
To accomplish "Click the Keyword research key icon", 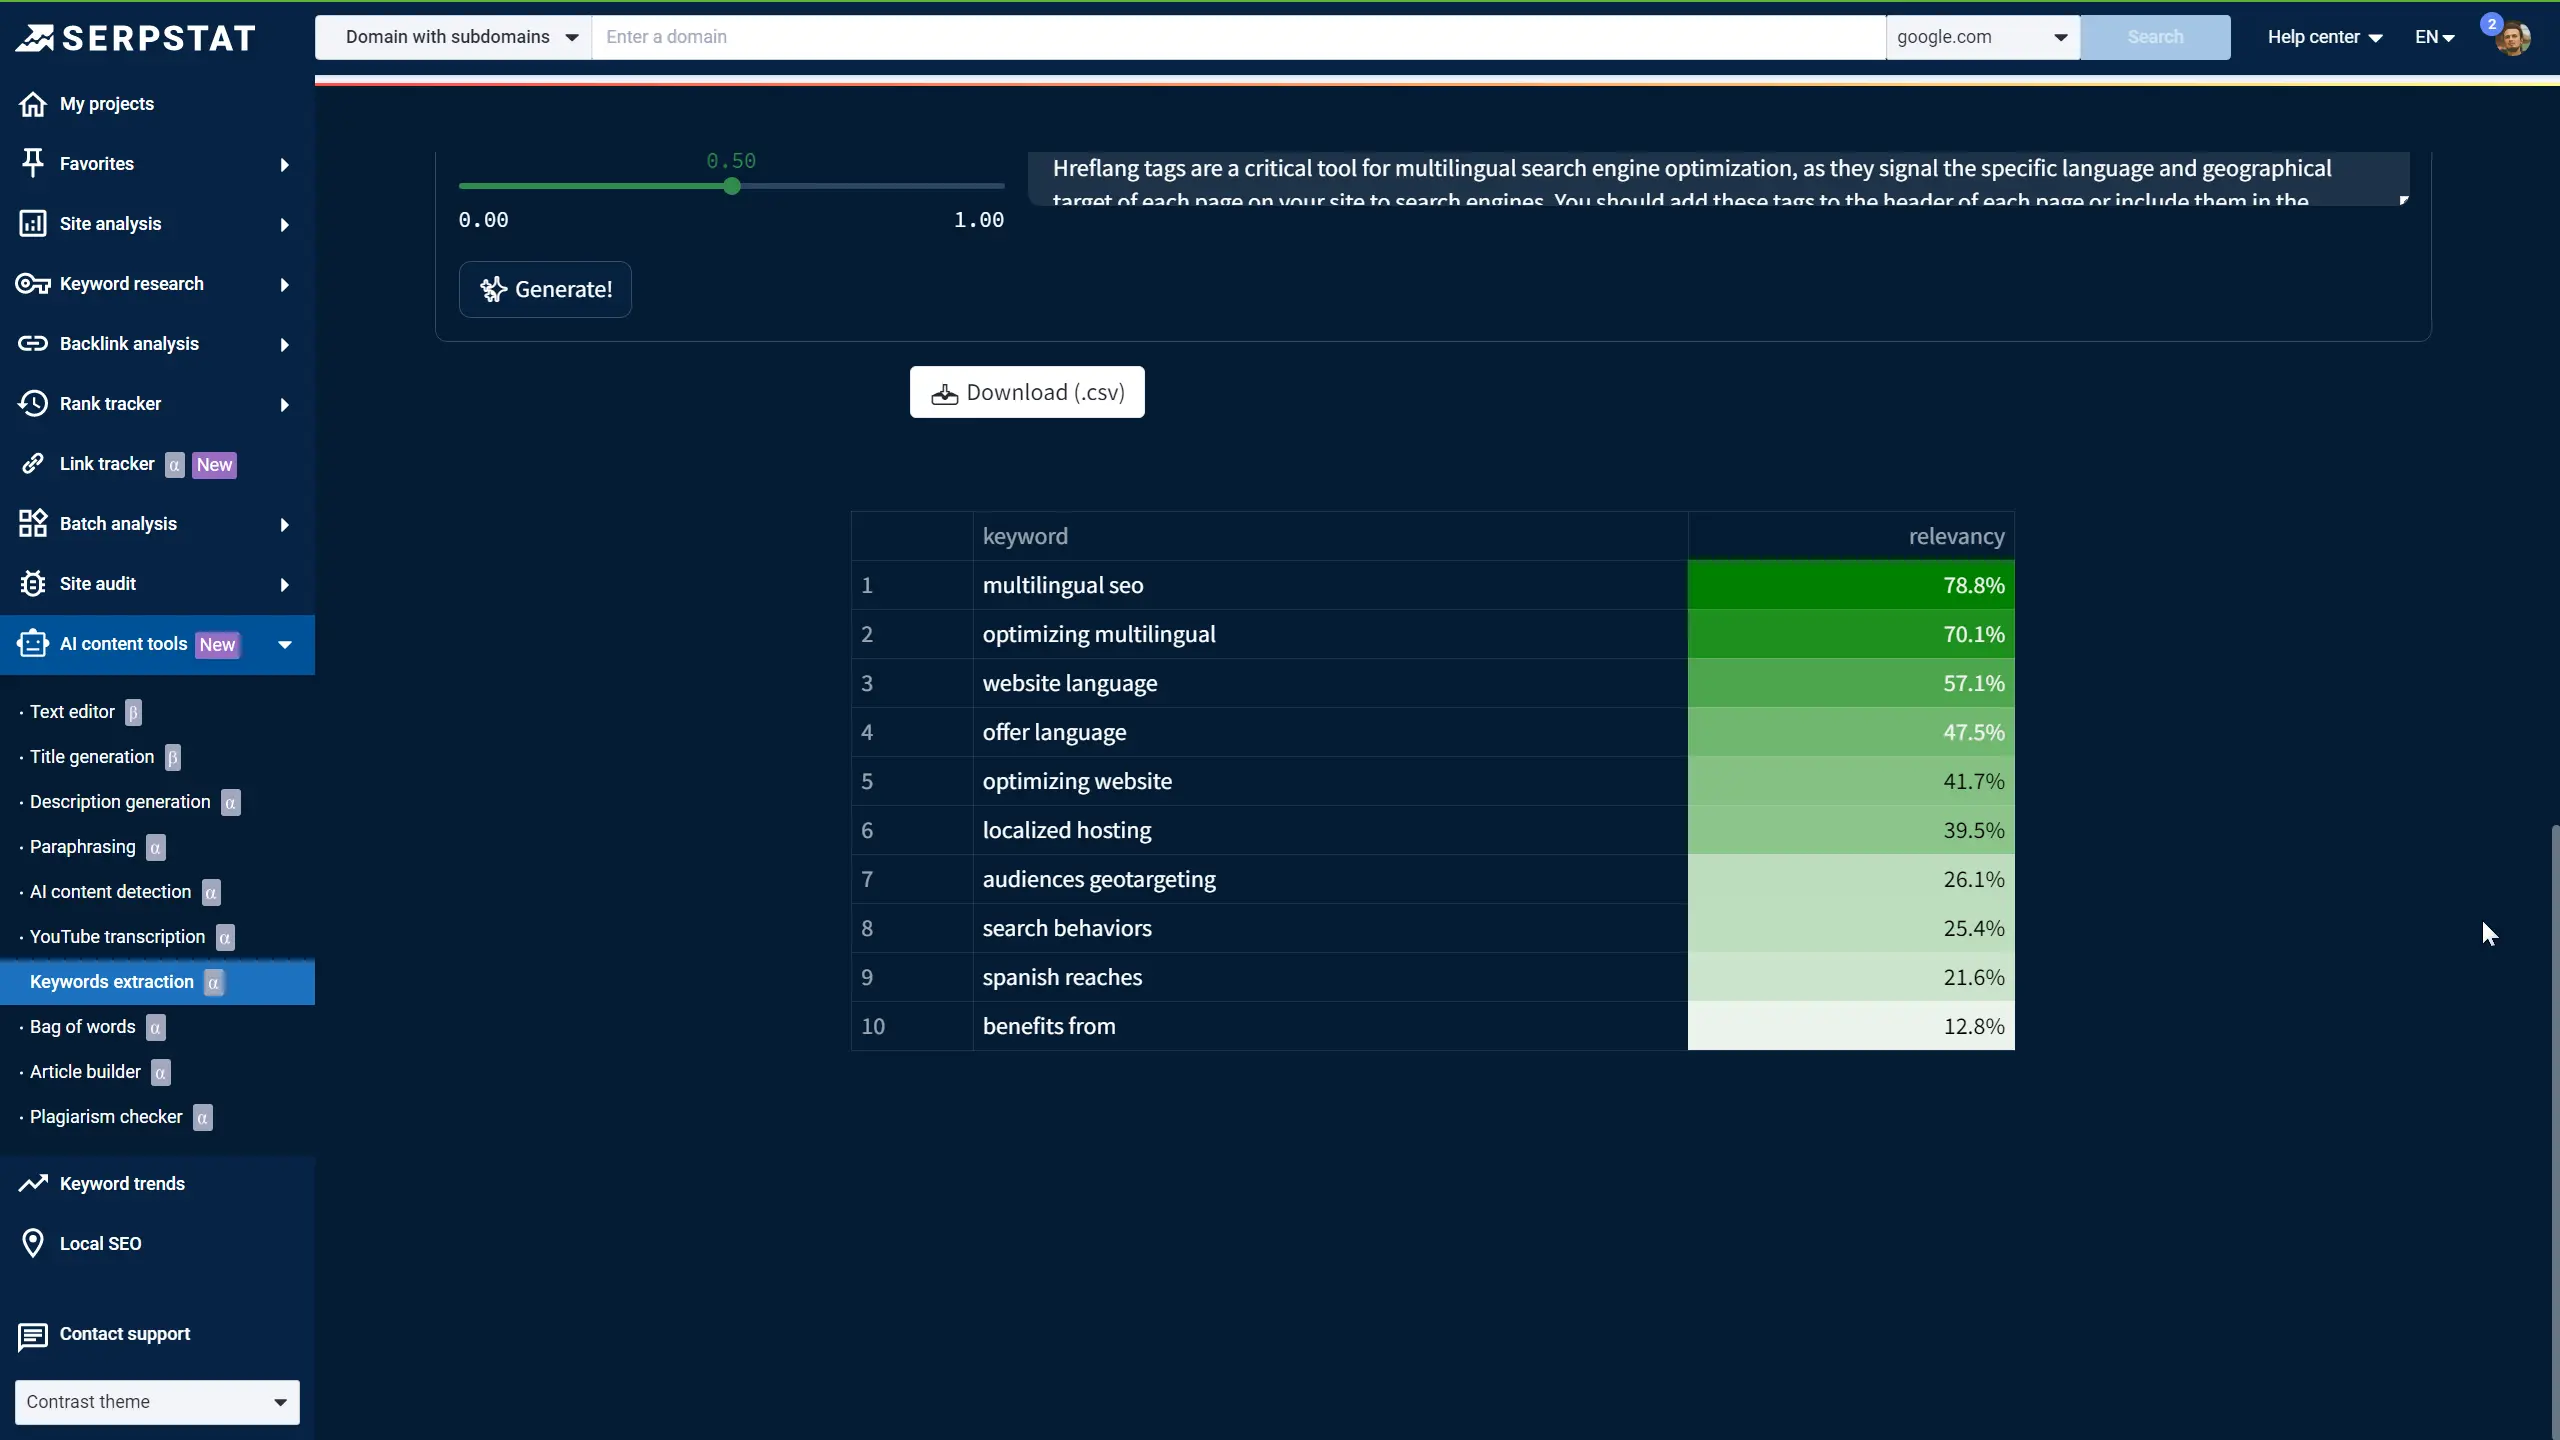I will click(x=33, y=284).
